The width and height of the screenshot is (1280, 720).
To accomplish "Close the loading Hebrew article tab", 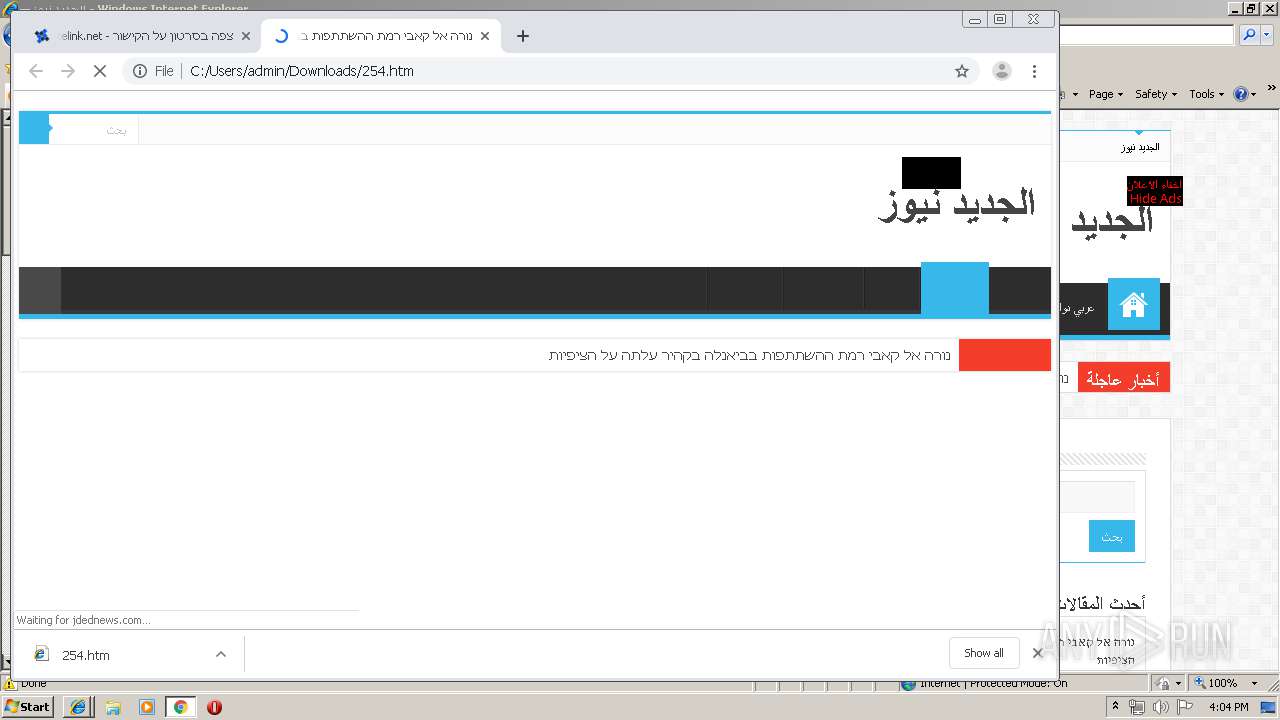I will pyautogui.click(x=485, y=36).
